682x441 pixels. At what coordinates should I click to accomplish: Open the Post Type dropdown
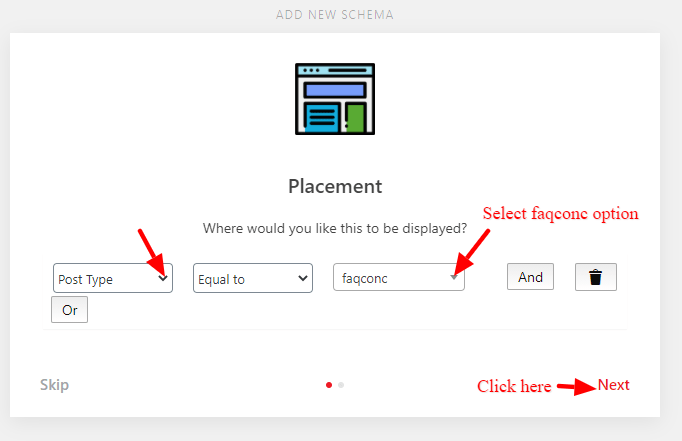(113, 278)
